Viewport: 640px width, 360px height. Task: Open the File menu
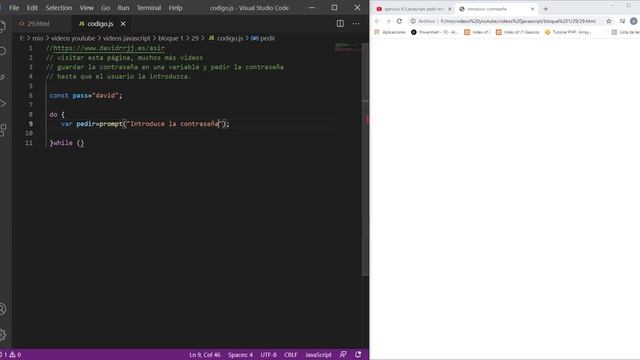[x=14, y=8]
